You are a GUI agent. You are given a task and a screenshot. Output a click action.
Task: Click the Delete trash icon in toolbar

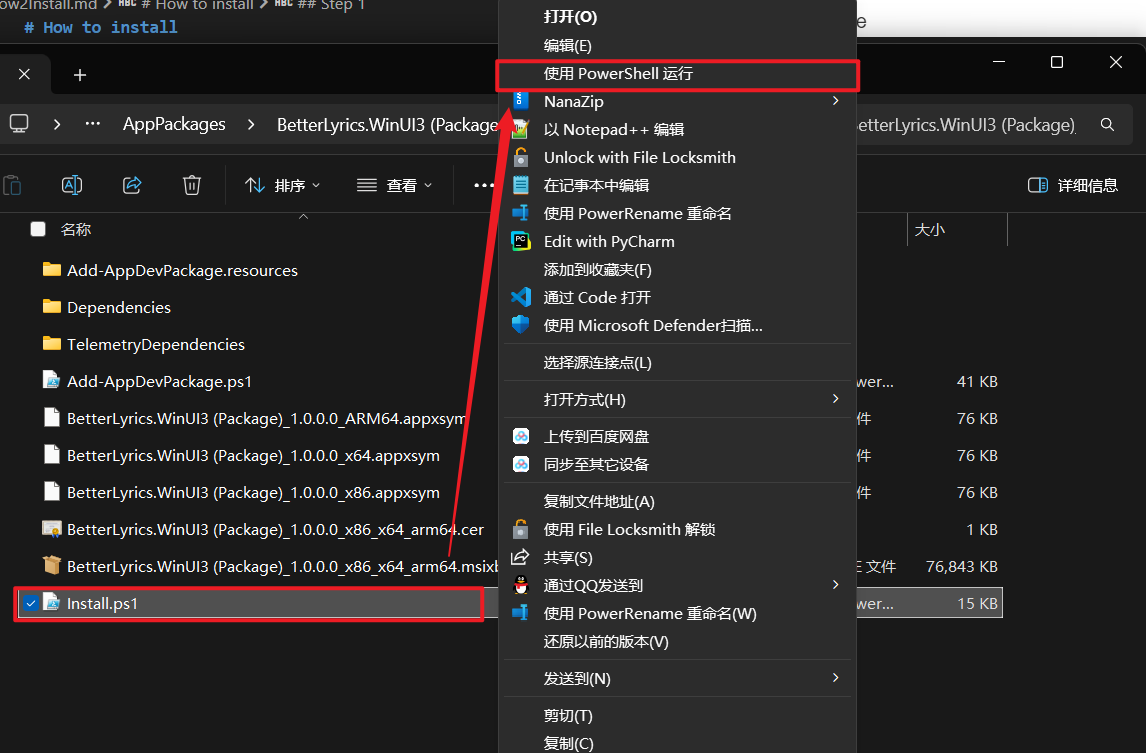pos(192,185)
